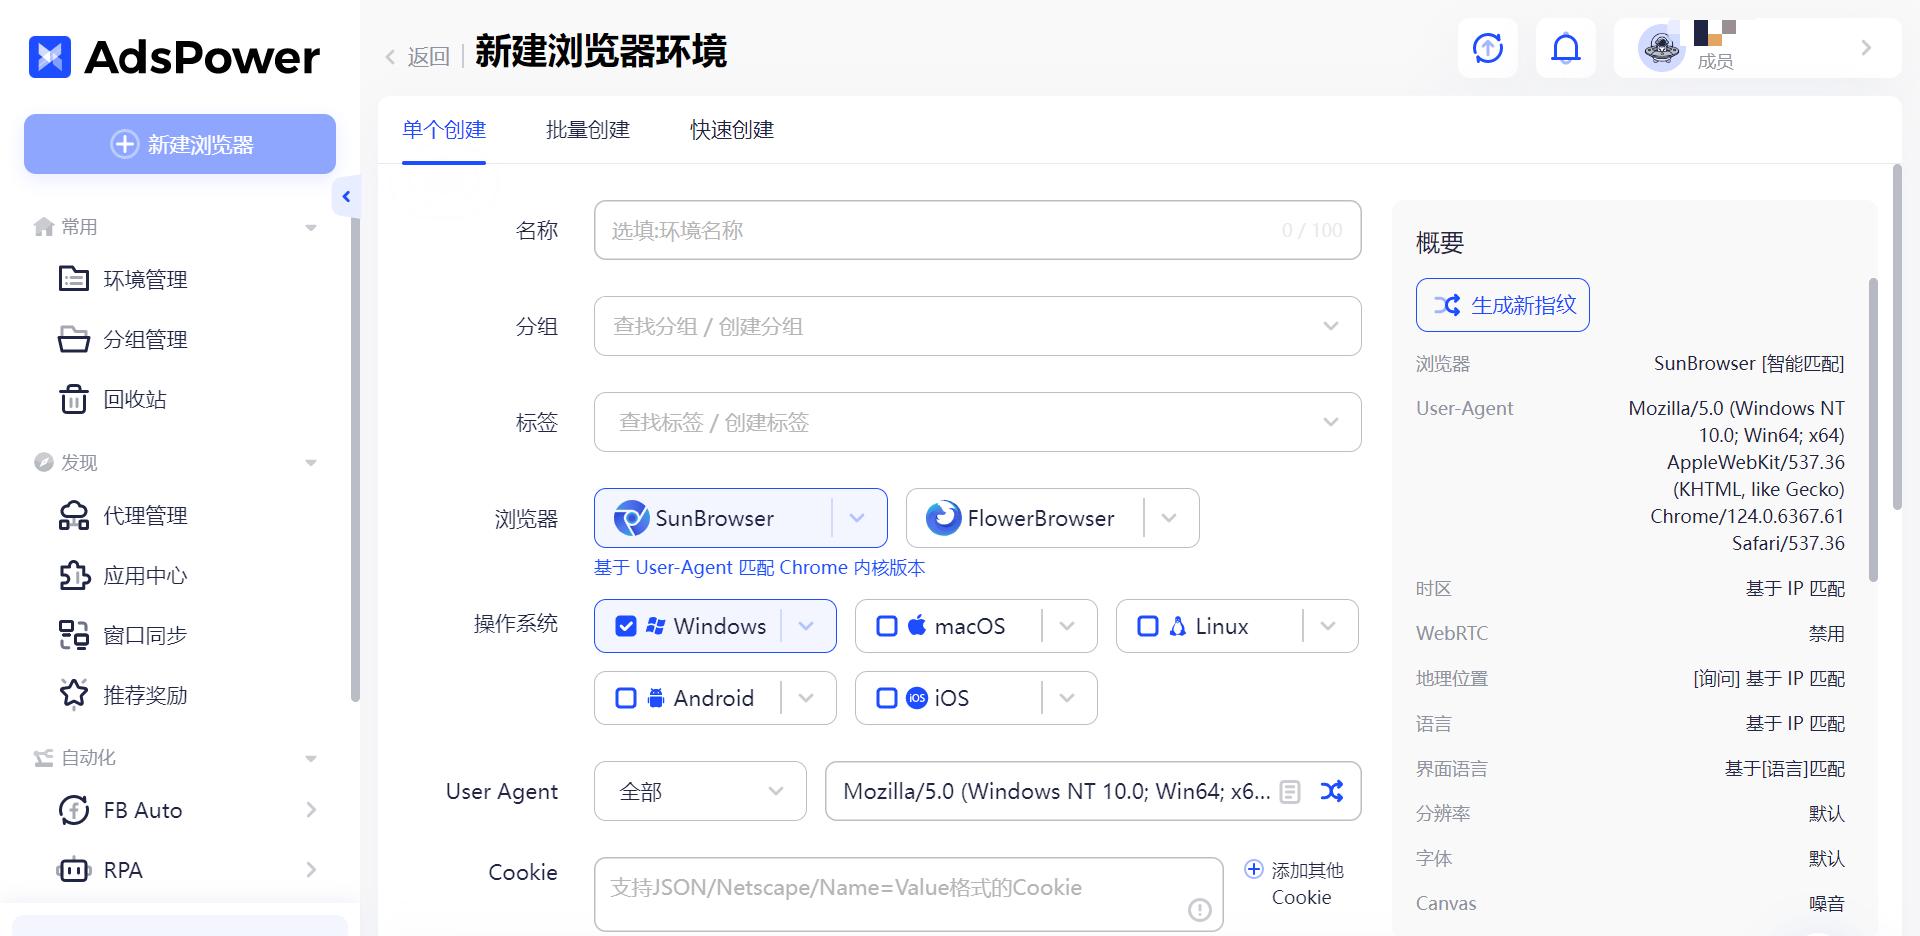Switch to the 批量创建 tab
The width and height of the screenshot is (1920, 936).
[587, 130]
